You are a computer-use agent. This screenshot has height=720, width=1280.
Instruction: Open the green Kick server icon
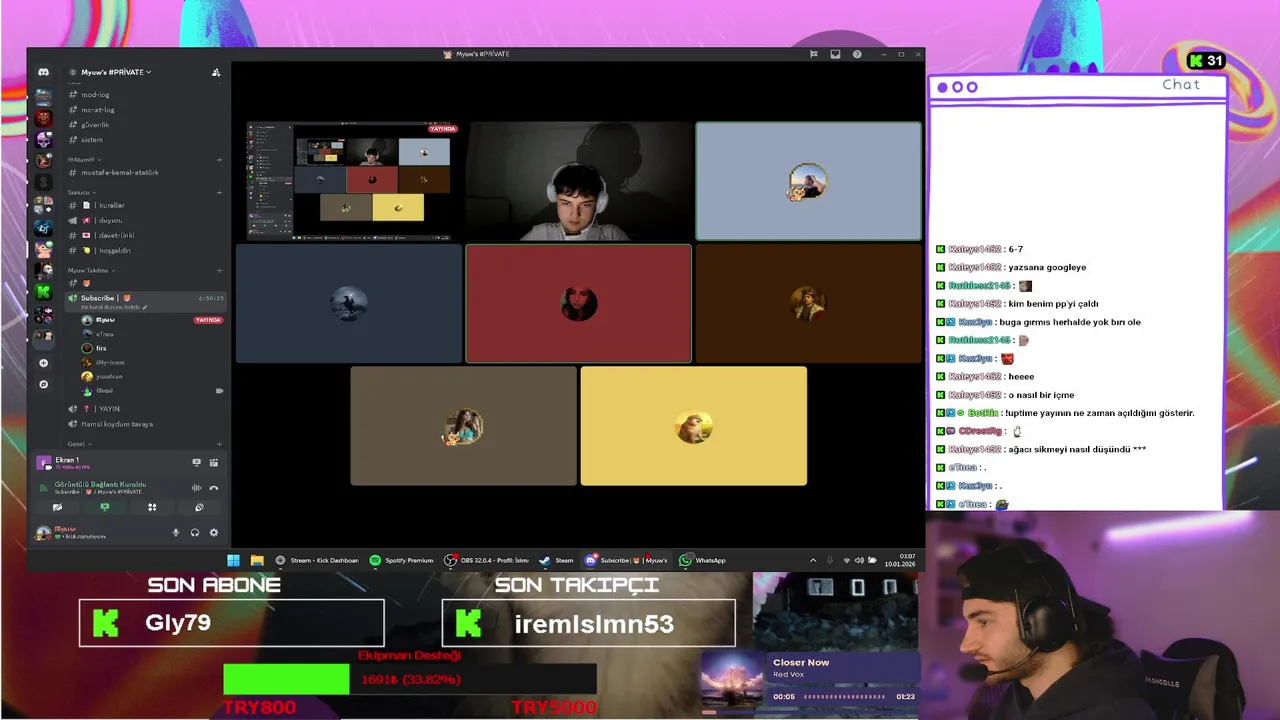[43, 291]
